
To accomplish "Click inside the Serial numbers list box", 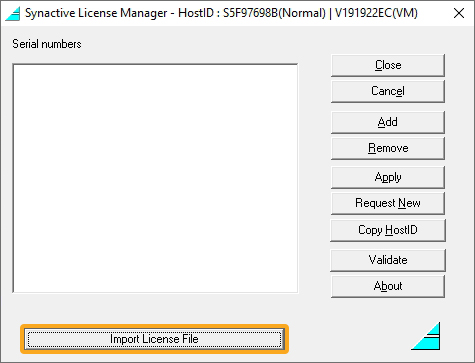I will click(155, 178).
